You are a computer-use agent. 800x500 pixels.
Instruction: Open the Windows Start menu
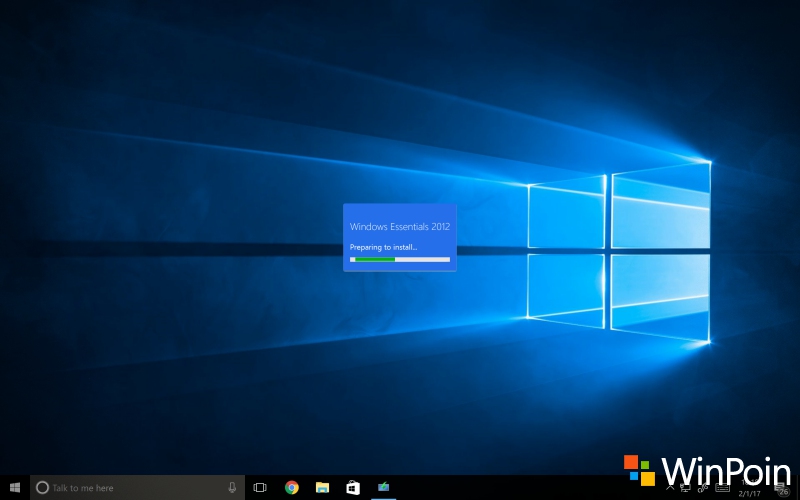[15, 488]
